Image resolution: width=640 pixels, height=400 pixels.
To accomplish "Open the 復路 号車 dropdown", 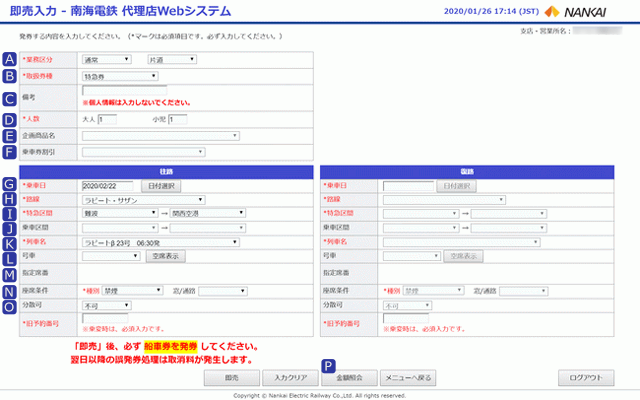I will click(412, 256).
